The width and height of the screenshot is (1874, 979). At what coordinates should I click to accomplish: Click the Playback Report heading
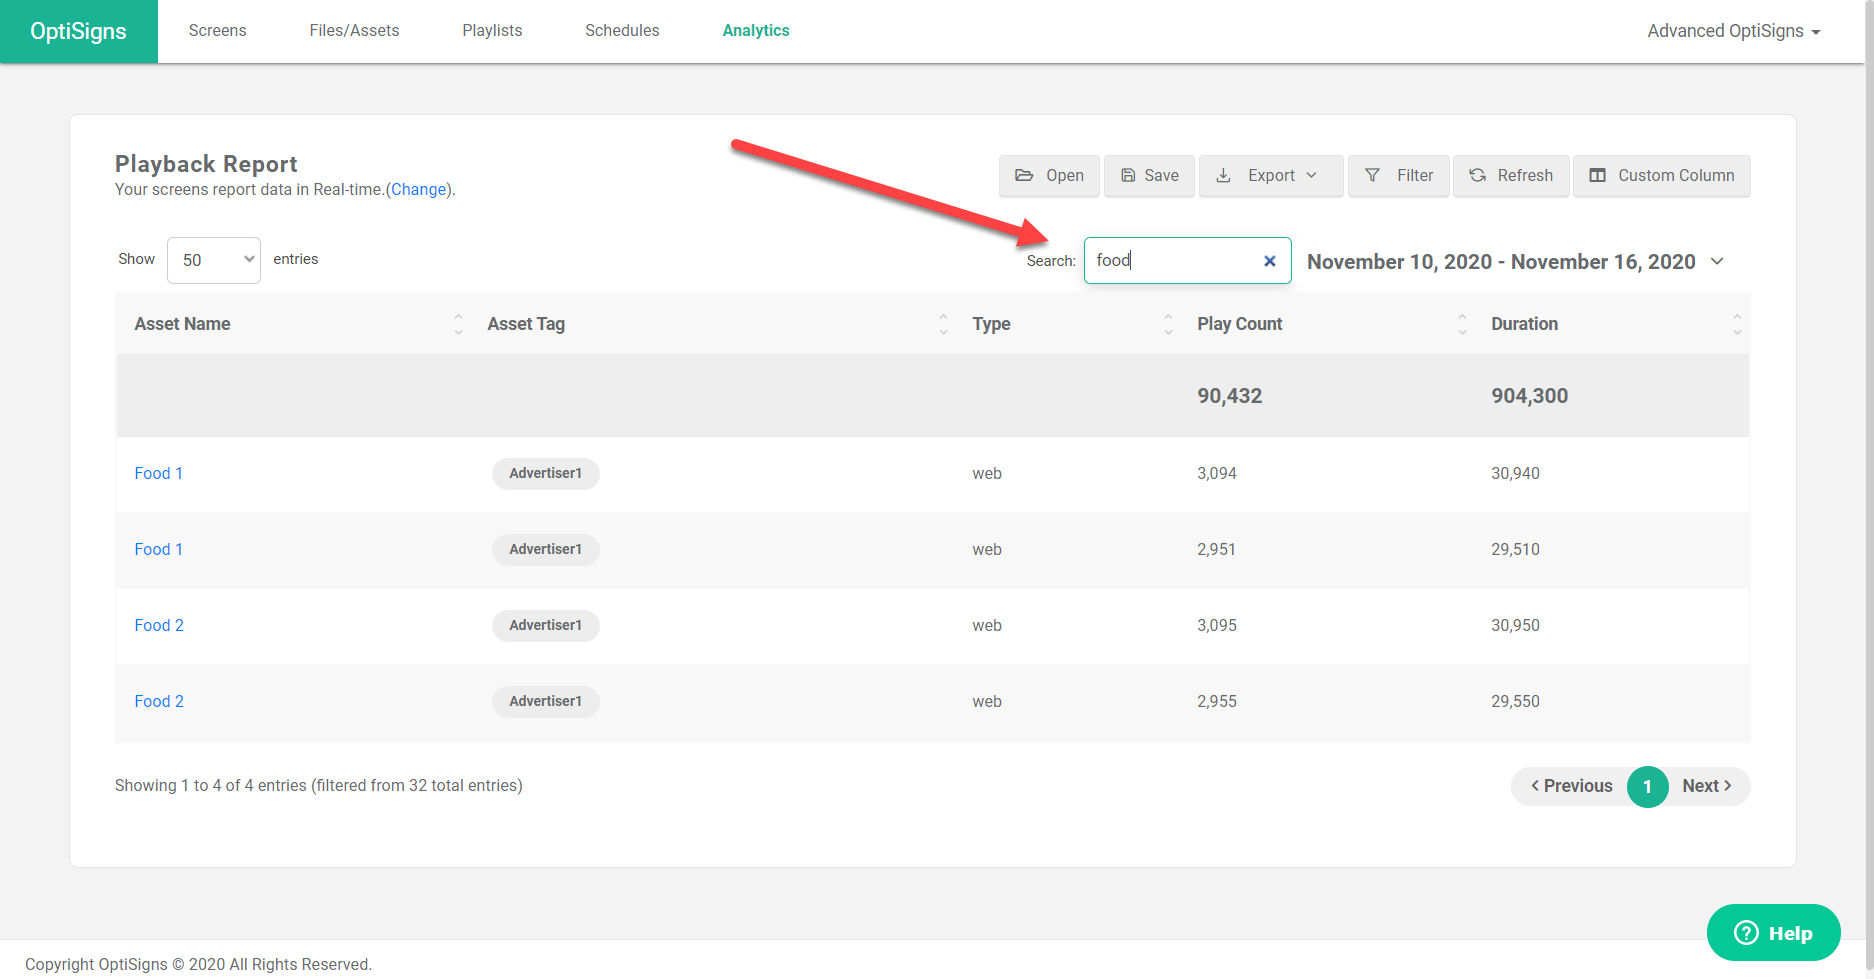coord(206,164)
